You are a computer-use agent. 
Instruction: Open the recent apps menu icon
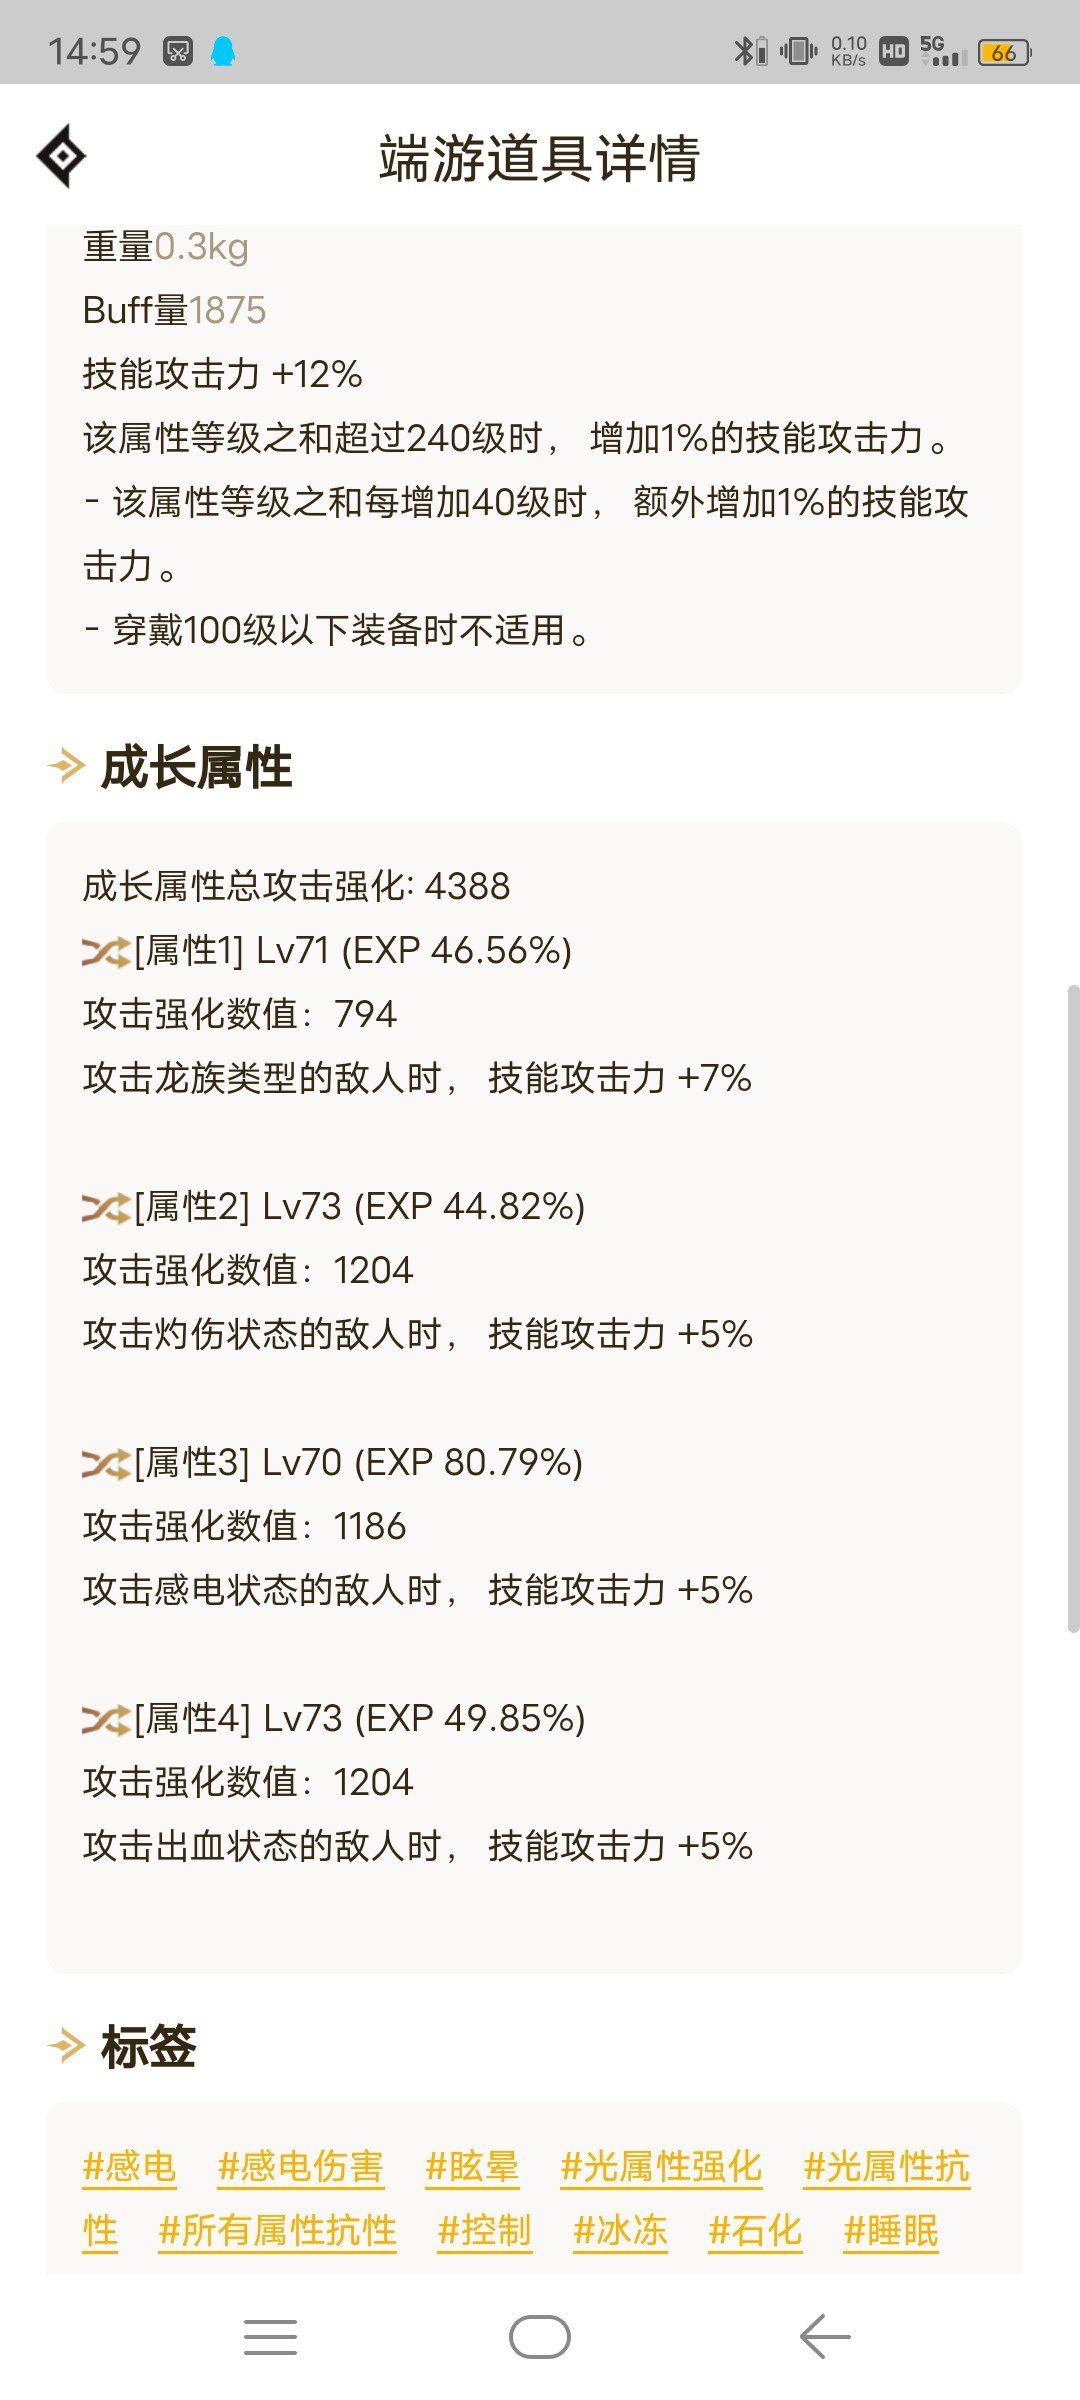pyautogui.click(x=270, y=2337)
